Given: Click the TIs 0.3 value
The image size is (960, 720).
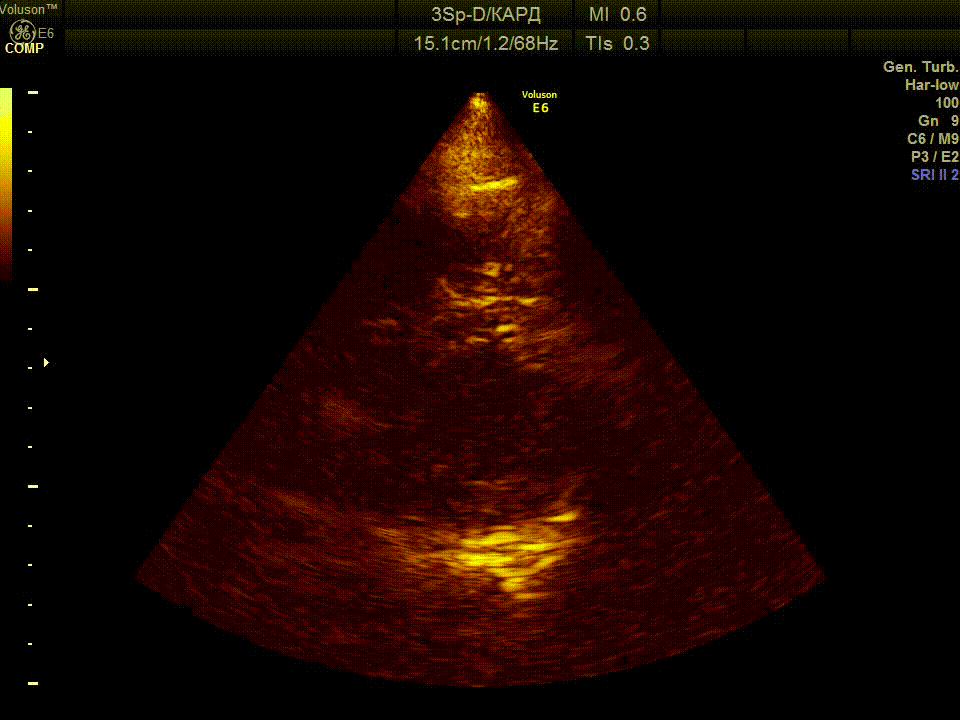Looking at the screenshot, I should (x=617, y=43).
